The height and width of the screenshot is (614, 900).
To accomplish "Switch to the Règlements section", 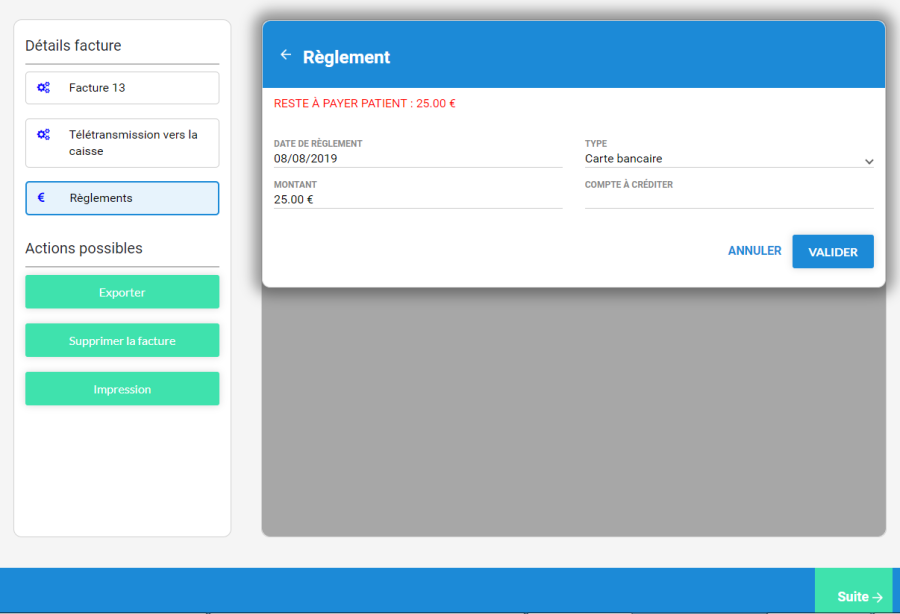I will pyautogui.click(x=122, y=198).
